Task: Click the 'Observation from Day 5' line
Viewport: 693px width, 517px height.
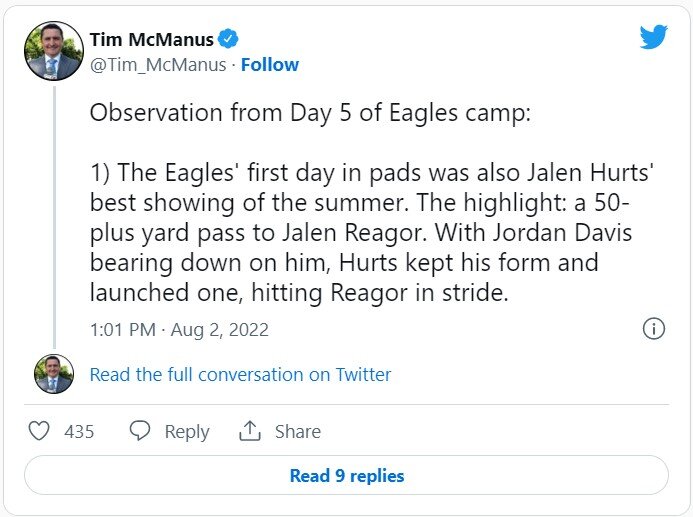Action: [309, 112]
